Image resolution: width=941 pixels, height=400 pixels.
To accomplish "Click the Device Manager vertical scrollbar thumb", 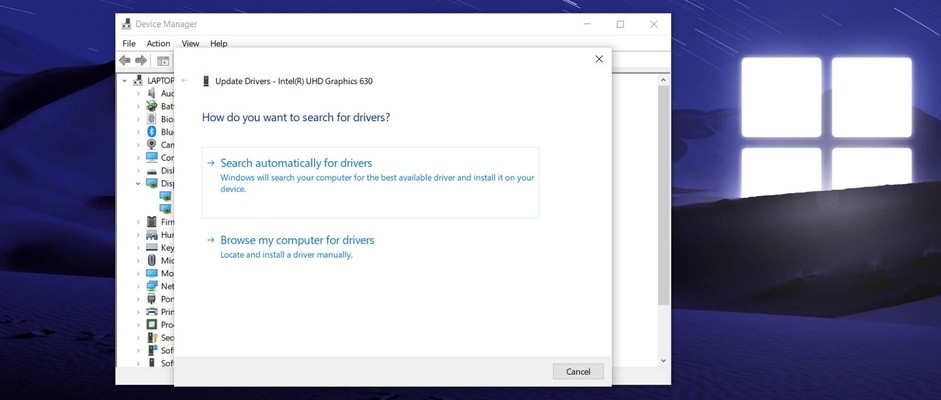I will click(x=663, y=195).
